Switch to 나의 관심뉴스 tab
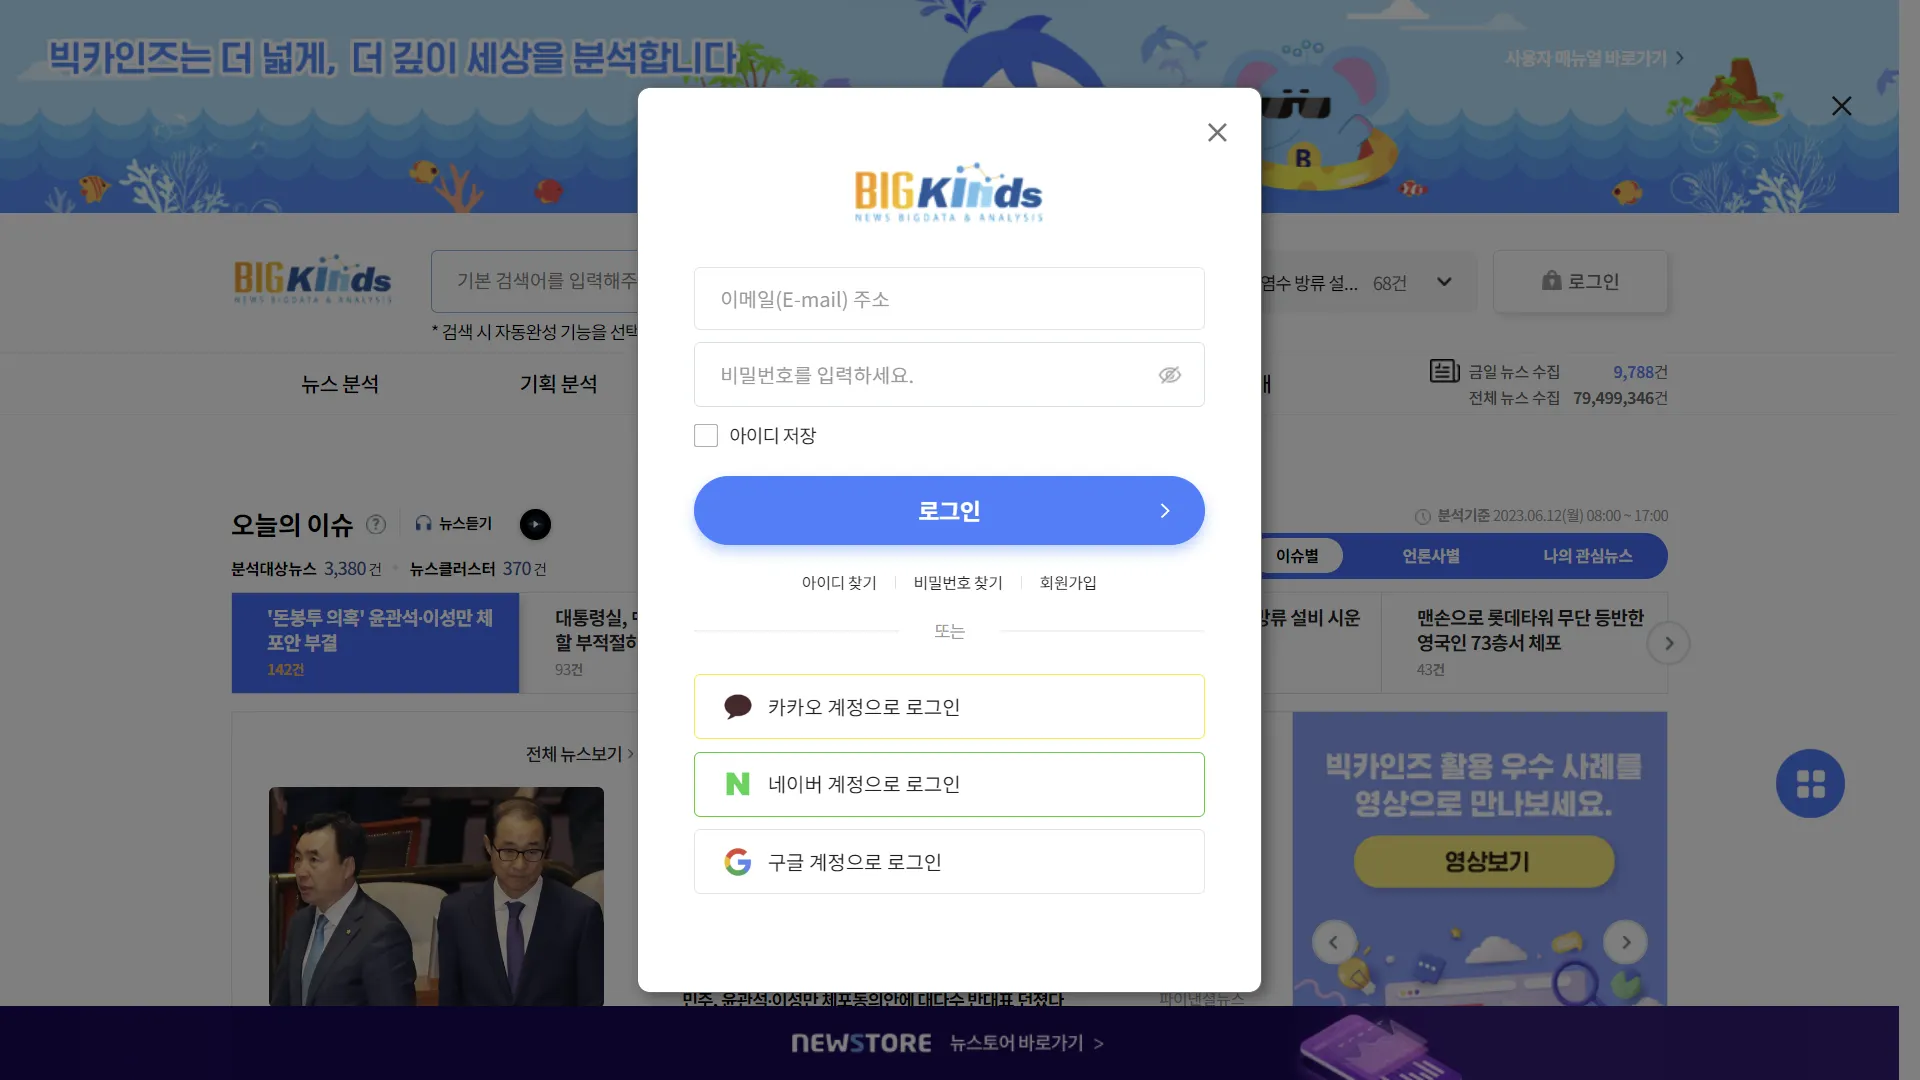This screenshot has width=1920, height=1080. pyautogui.click(x=1587, y=556)
